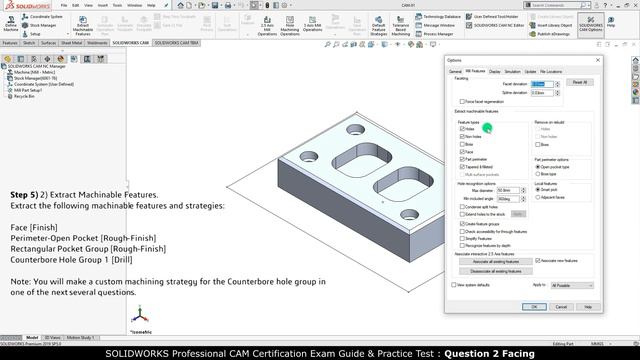Open Stock Manager from the ribbon
Screen dimensions: 640x360
coord(39,25)
